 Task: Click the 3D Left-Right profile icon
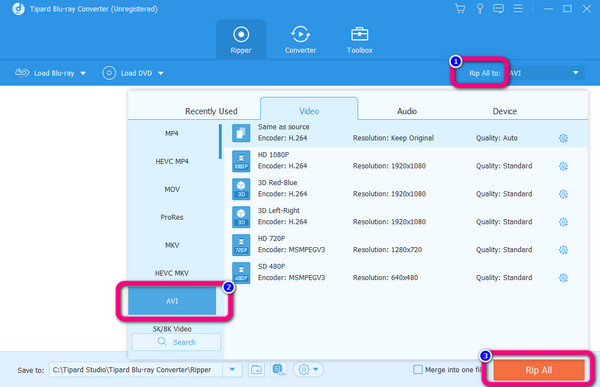[241, 217]
